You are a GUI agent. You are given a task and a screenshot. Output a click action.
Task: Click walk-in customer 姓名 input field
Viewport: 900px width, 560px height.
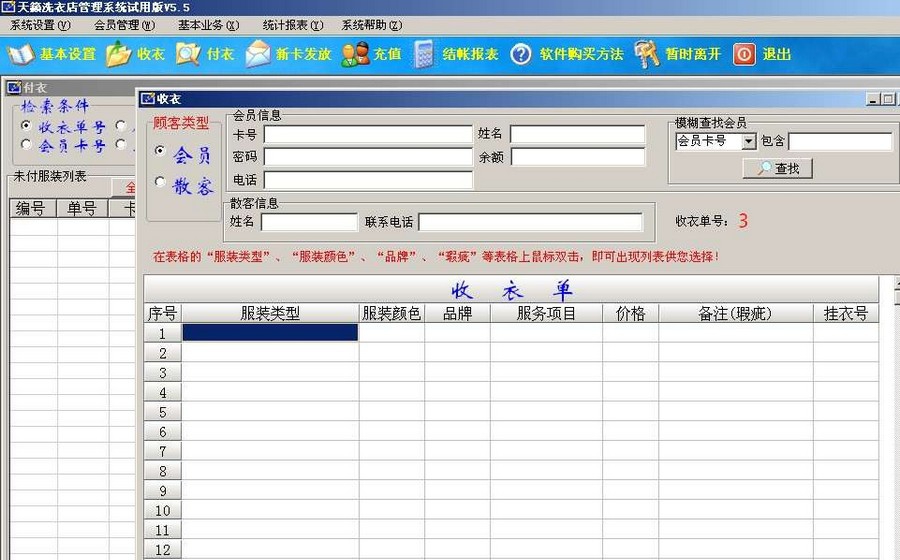tap(309, 222)
